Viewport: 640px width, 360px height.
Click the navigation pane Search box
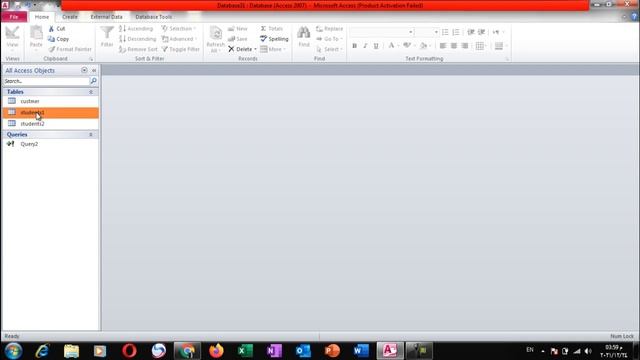[x=46, y=81]
